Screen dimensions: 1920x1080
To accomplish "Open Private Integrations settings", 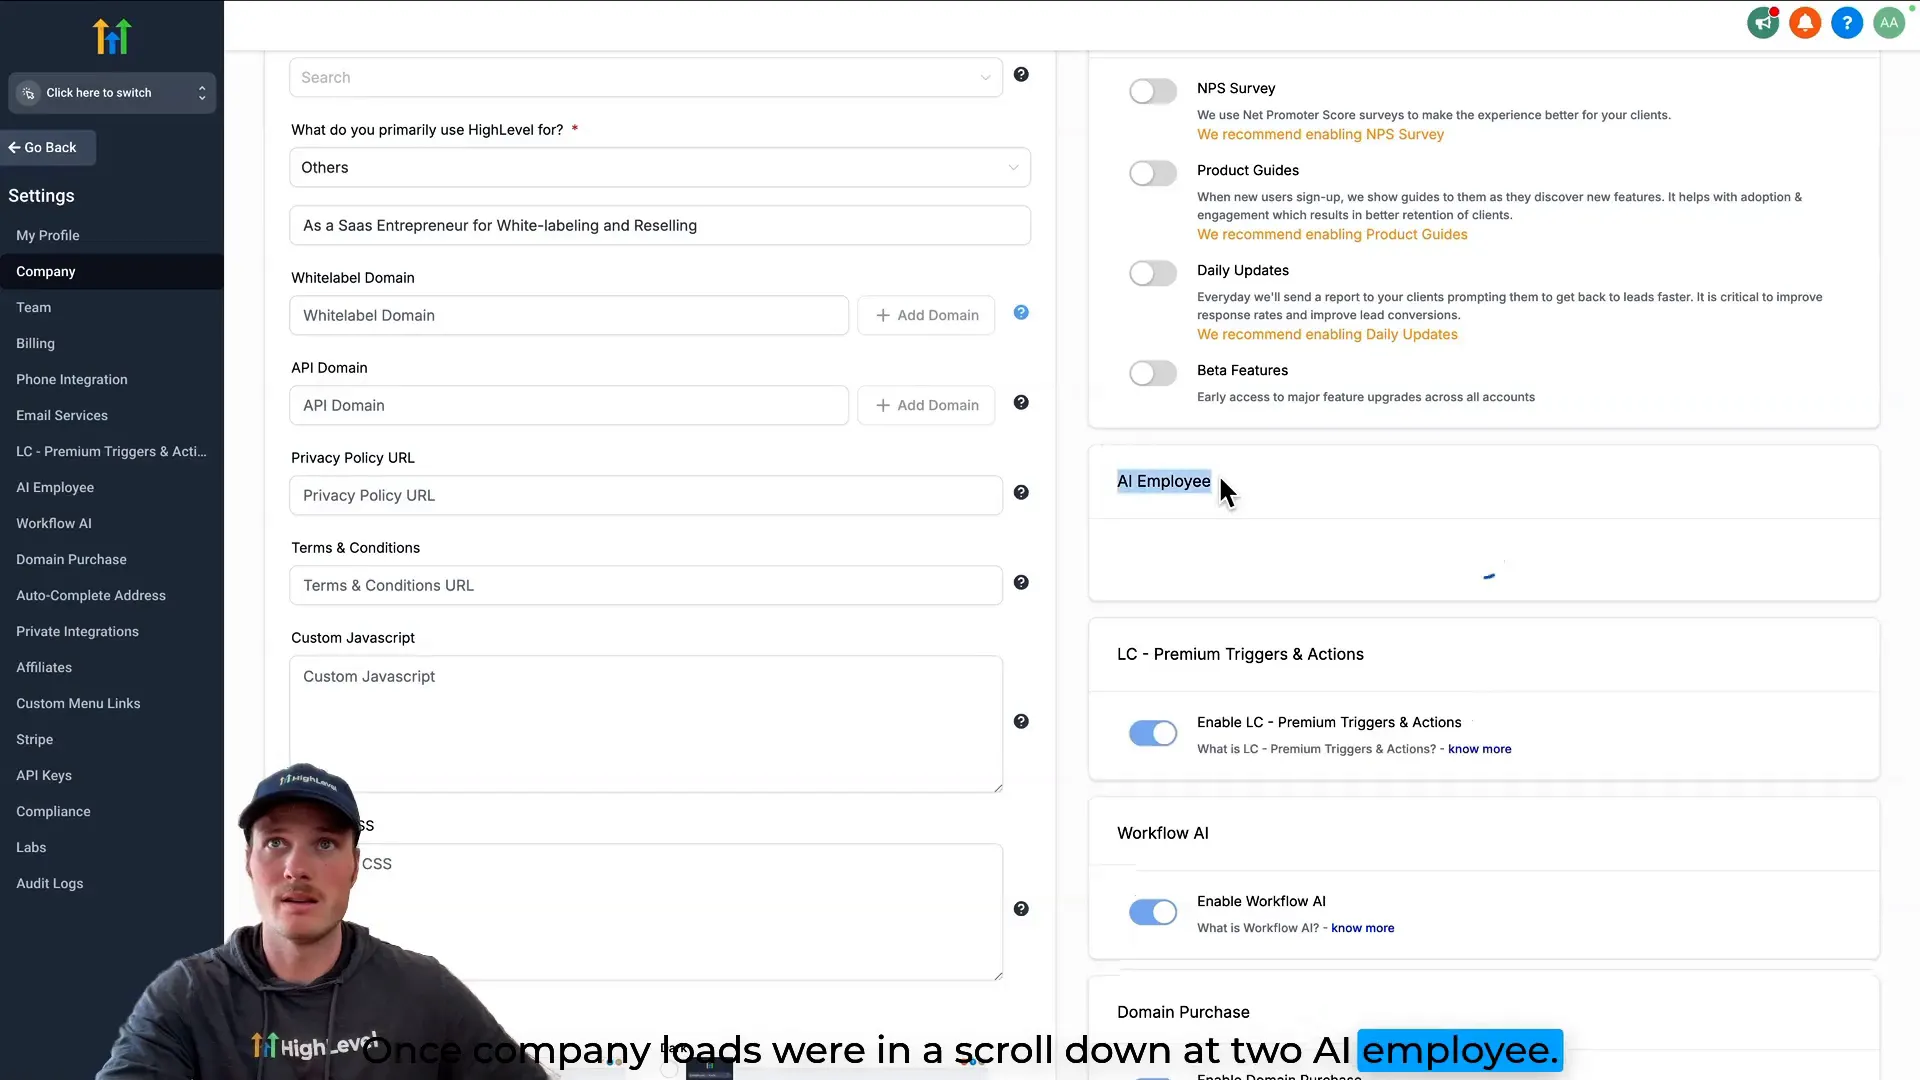I will (78, 631).
